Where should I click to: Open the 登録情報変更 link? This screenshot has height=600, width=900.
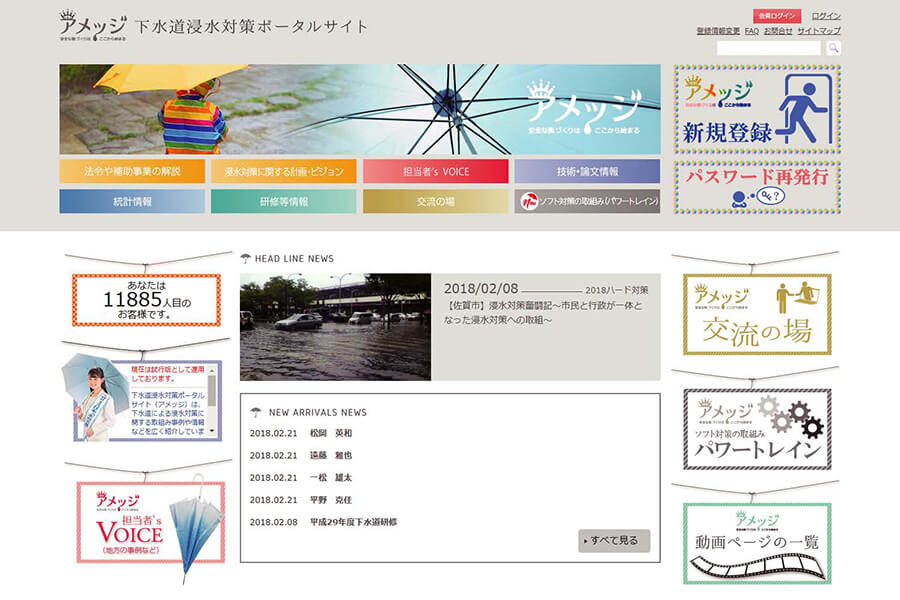click(718, 31)
